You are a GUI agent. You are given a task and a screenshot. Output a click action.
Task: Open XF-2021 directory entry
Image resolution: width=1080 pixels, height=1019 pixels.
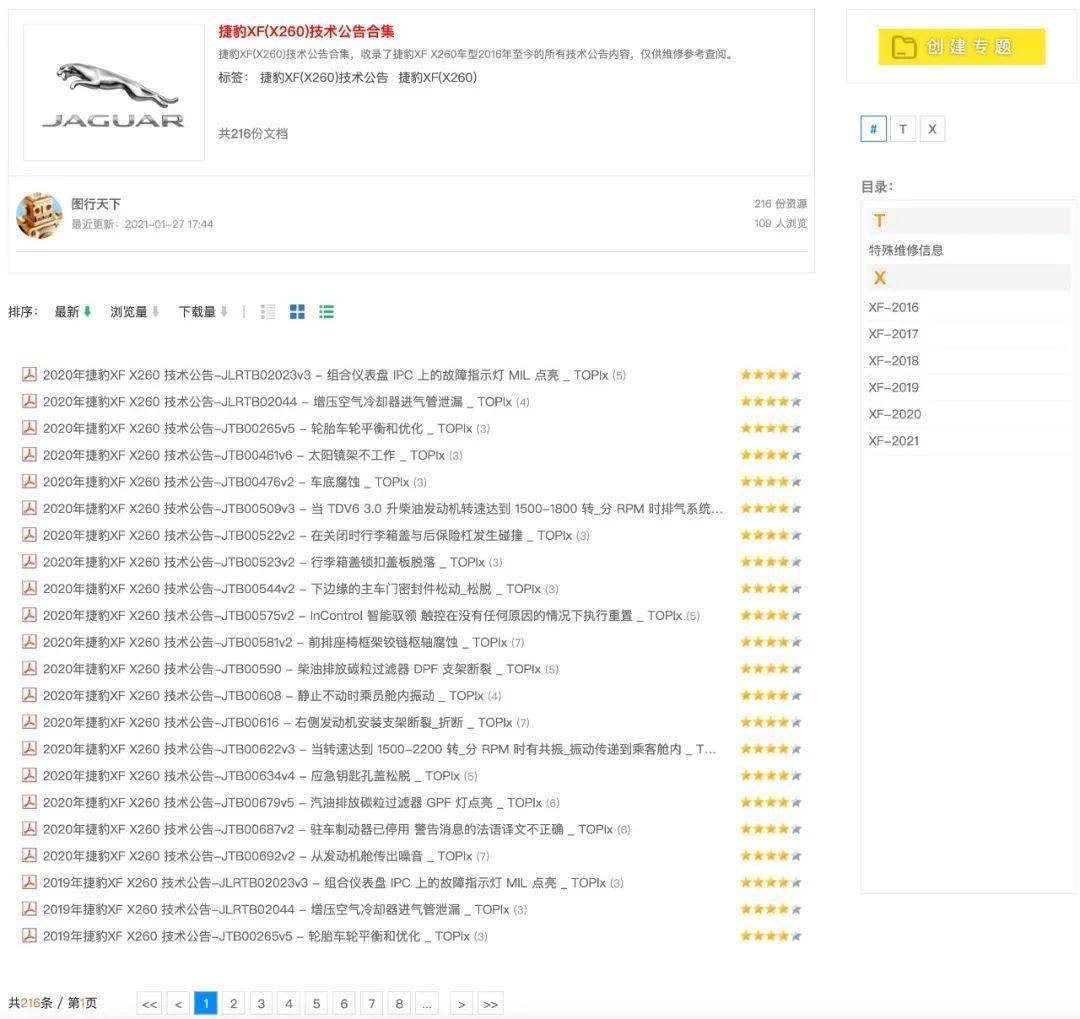[x=893, y=441]
